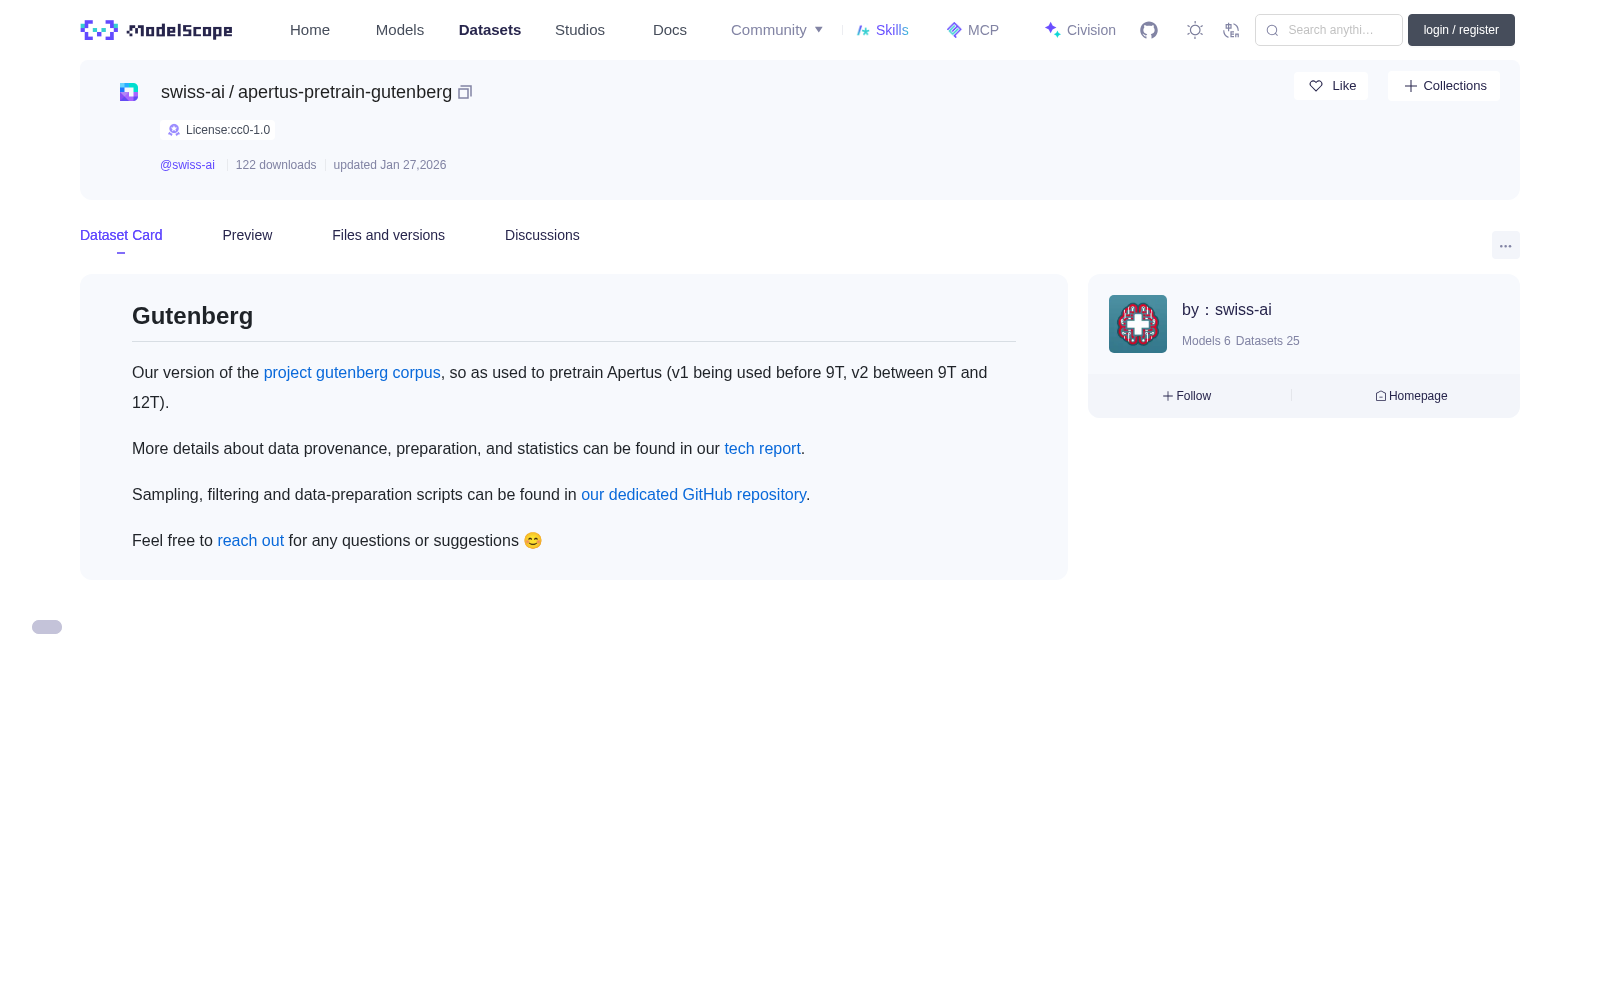The image size is (1600, 1000).
Task: Open the tech report link
Action: click(x=762, y=448)
